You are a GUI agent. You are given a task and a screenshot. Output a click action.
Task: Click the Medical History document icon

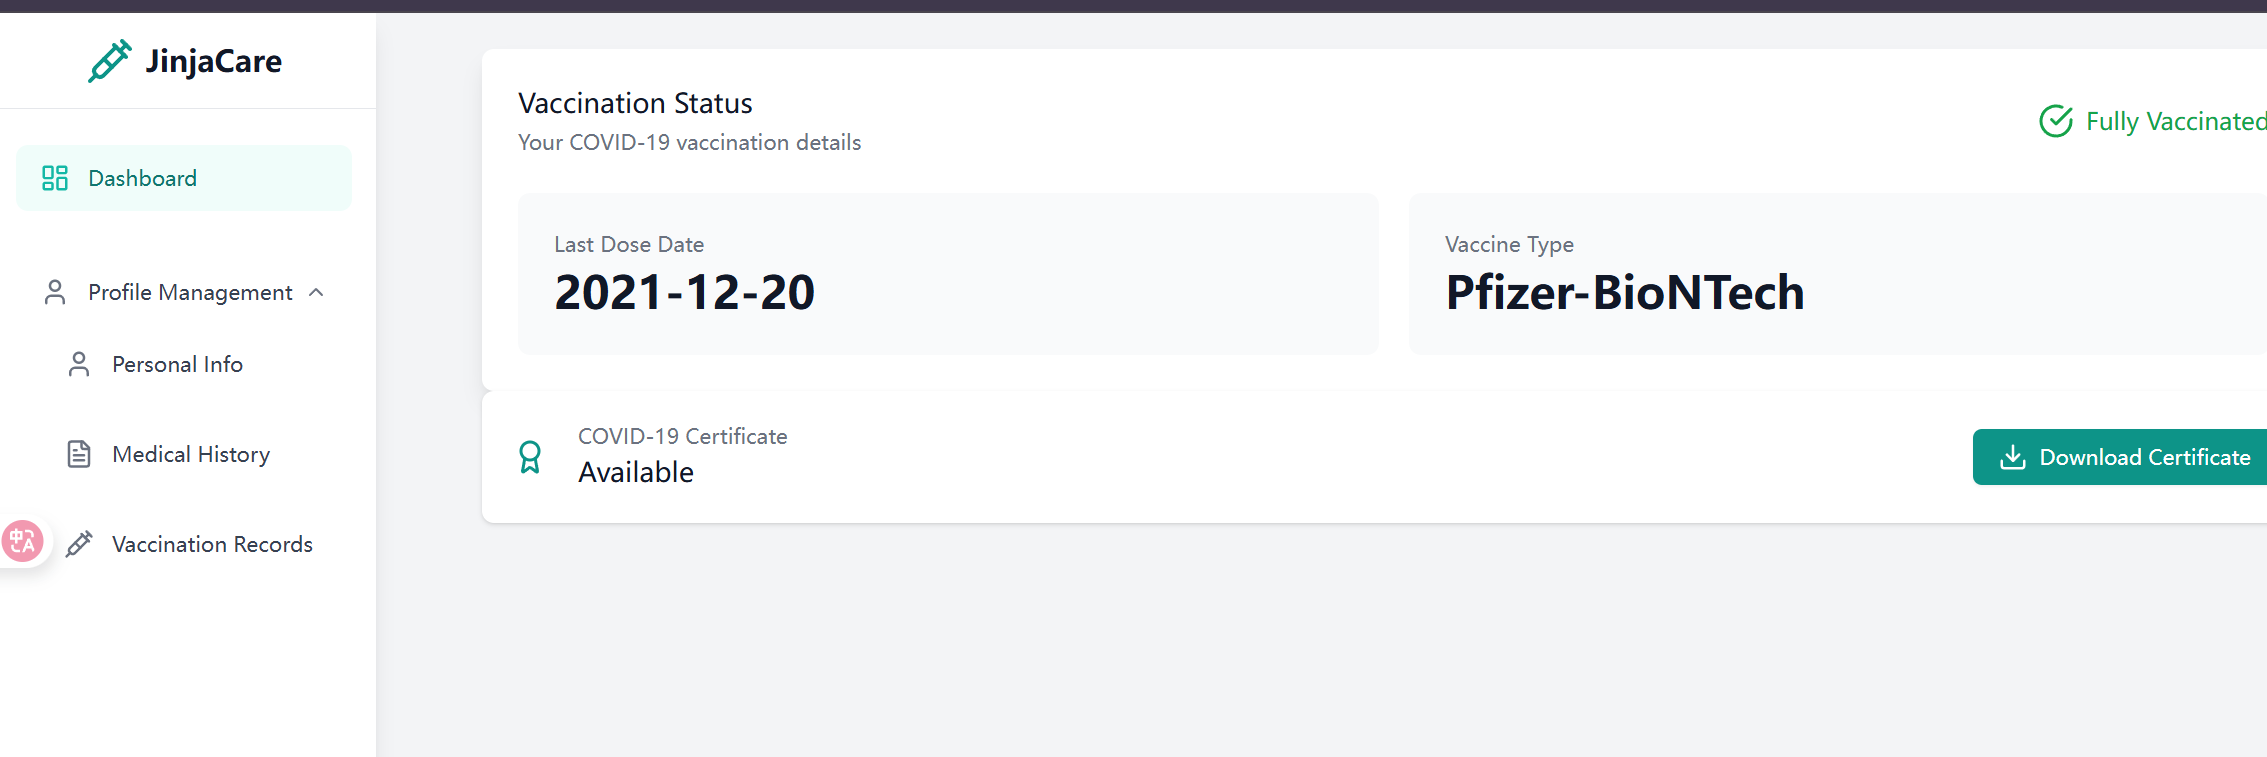click(x=79, y=454)
